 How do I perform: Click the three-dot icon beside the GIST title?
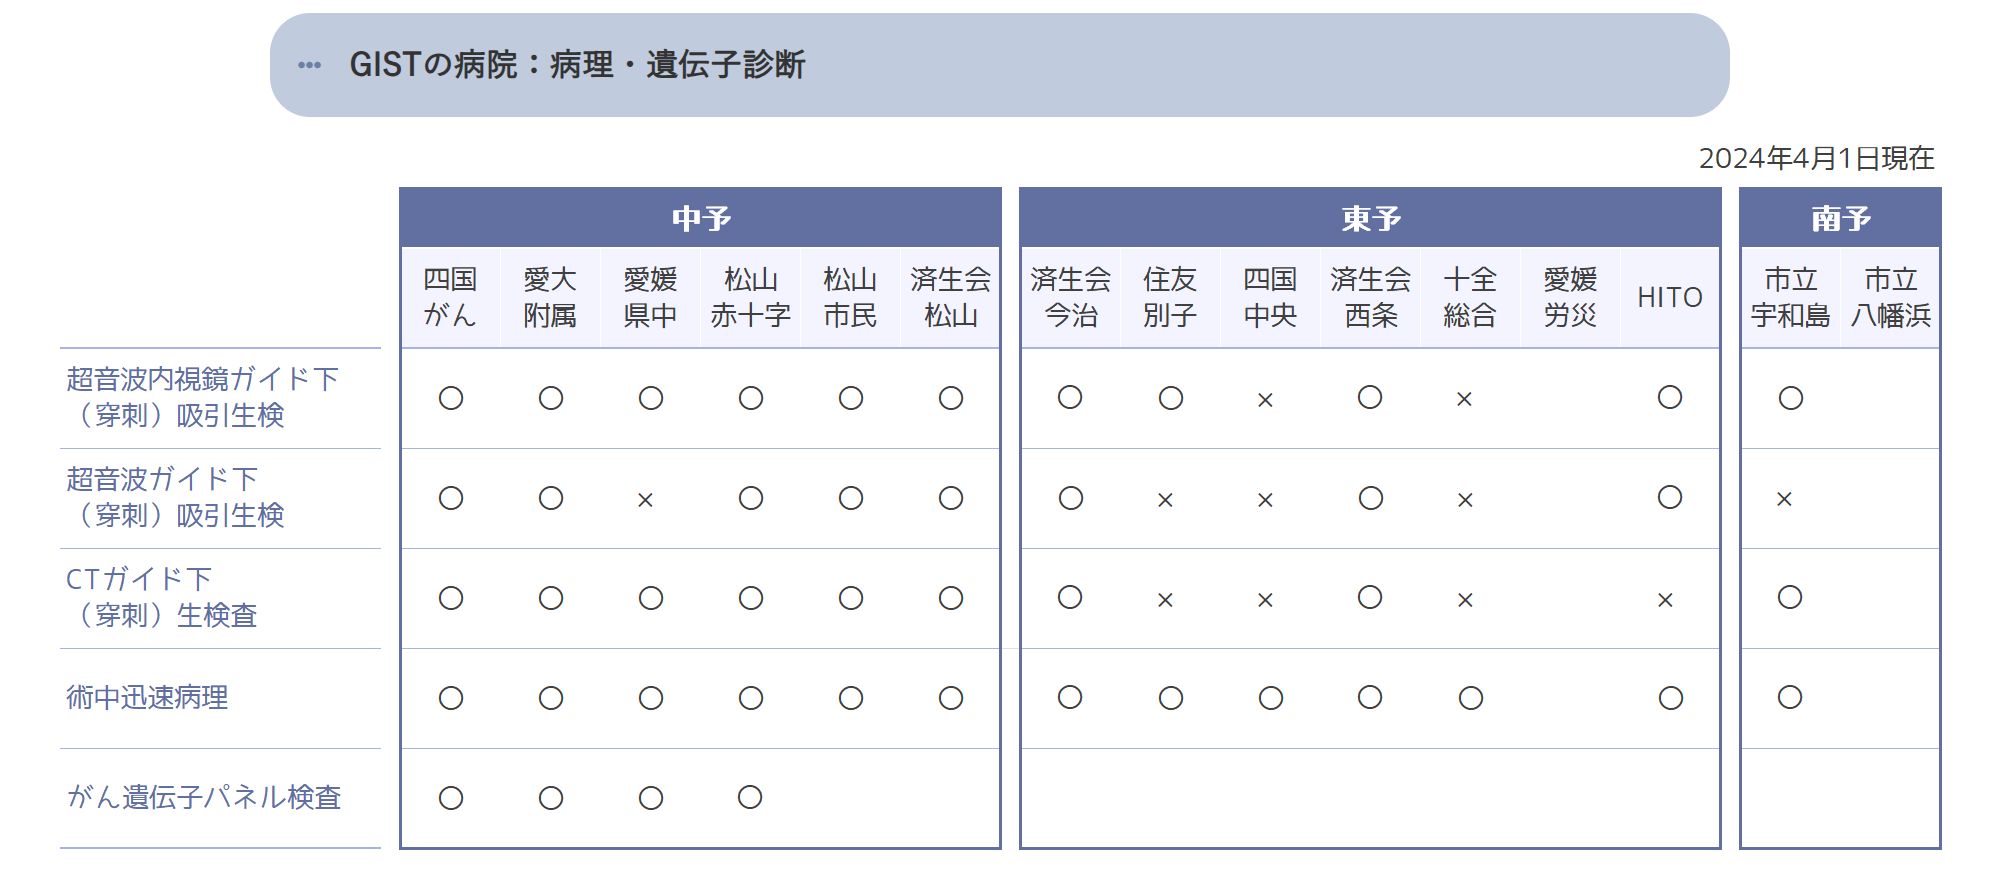point(310,66)
